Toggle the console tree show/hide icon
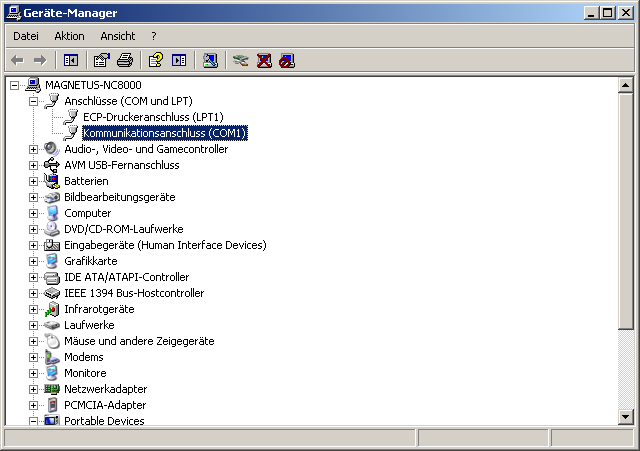The width and height of the screenshot is (640, 451). click(x=71, y=61)
